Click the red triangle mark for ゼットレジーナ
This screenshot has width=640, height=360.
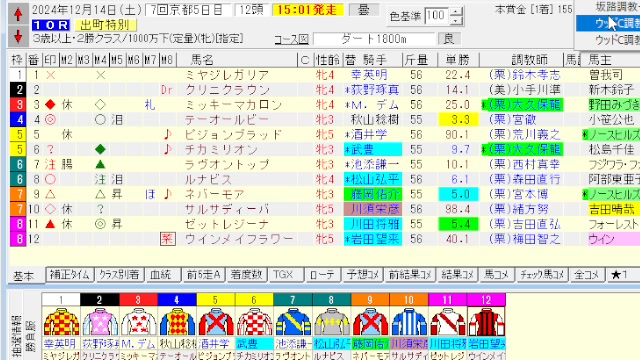pyautogui.click(x=50, y=224)
